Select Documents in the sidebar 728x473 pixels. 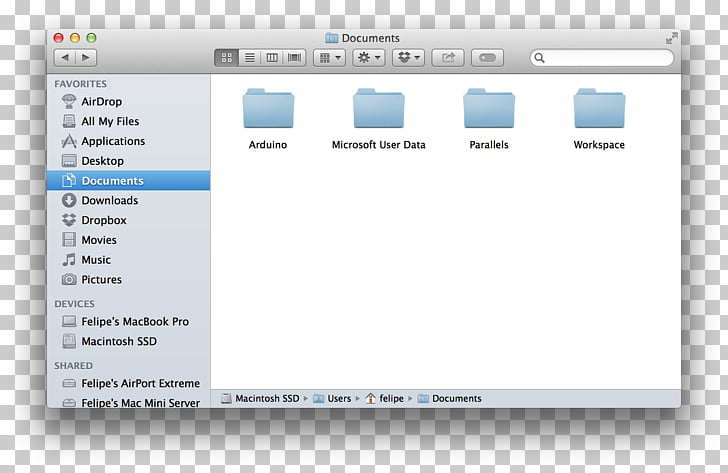click(x=129, y=181)
